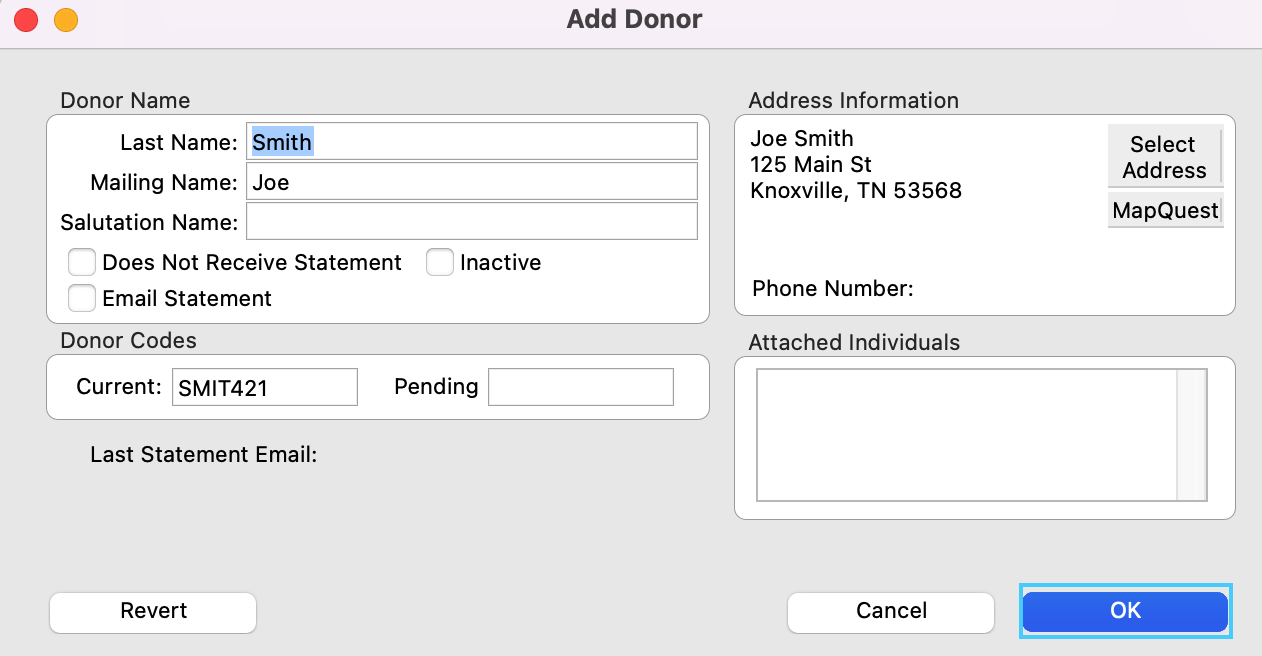Viewport: 1262px width, 656px height.
Task: Focus the empty Salutation Name field
Action: (471, 222)
